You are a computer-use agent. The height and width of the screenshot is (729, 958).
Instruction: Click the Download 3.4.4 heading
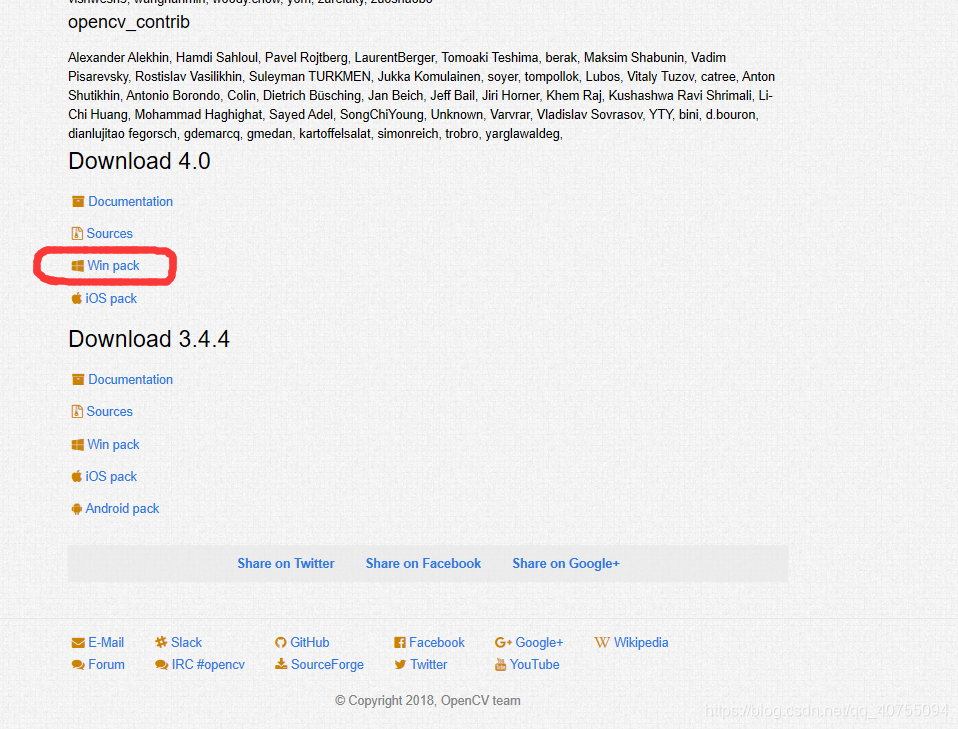(x=149, y=339)
